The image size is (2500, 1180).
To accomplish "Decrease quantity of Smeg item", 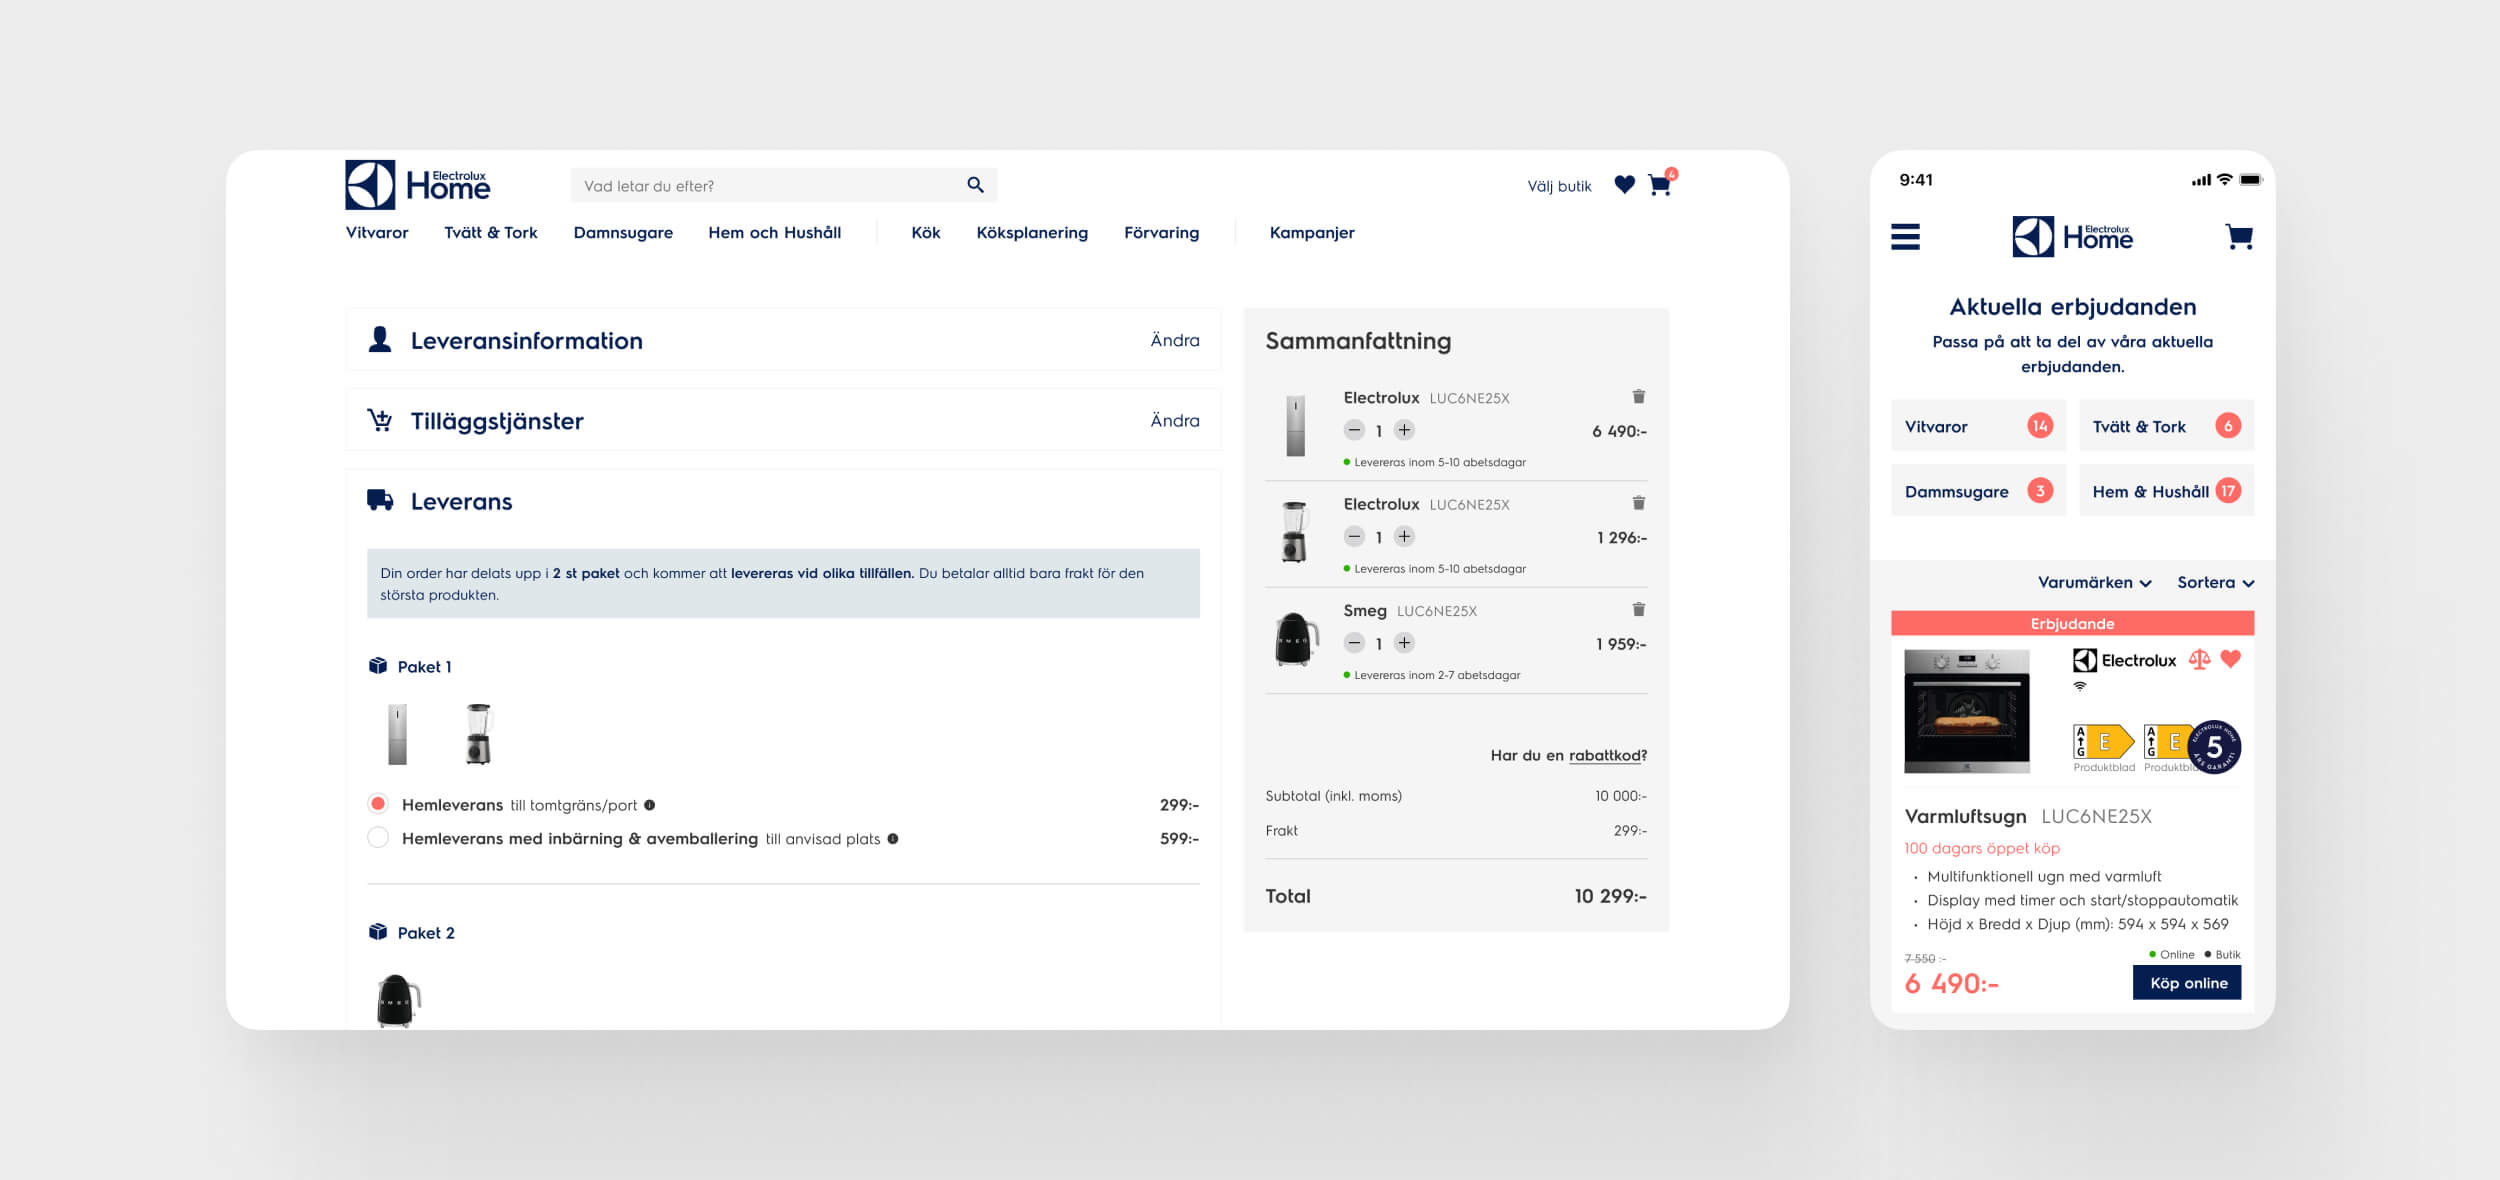I will point(1354,643).
